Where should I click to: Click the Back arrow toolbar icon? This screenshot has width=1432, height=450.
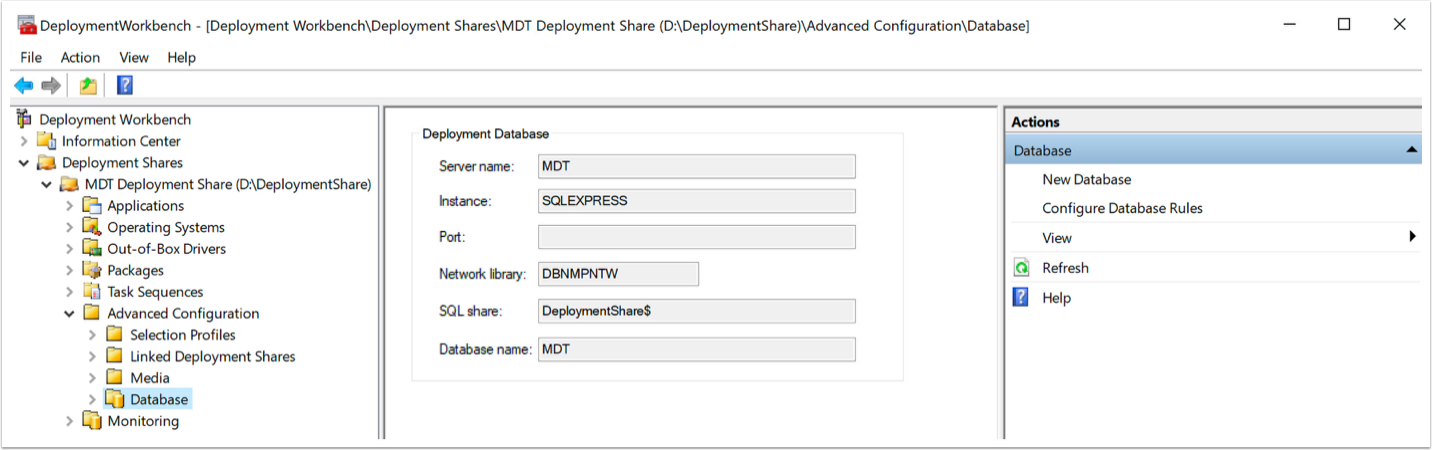click(x=23, y=86)
